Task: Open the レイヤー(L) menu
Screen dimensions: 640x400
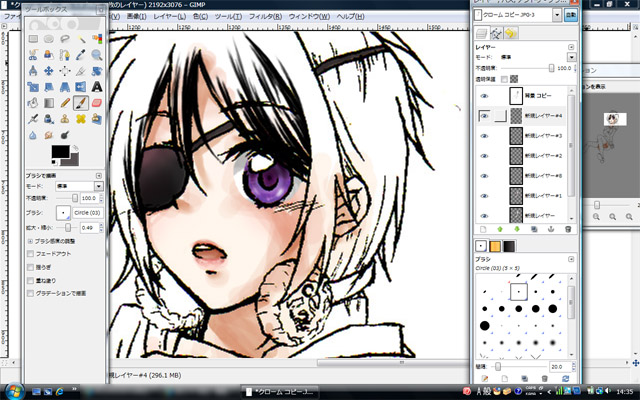Action: 169,17
